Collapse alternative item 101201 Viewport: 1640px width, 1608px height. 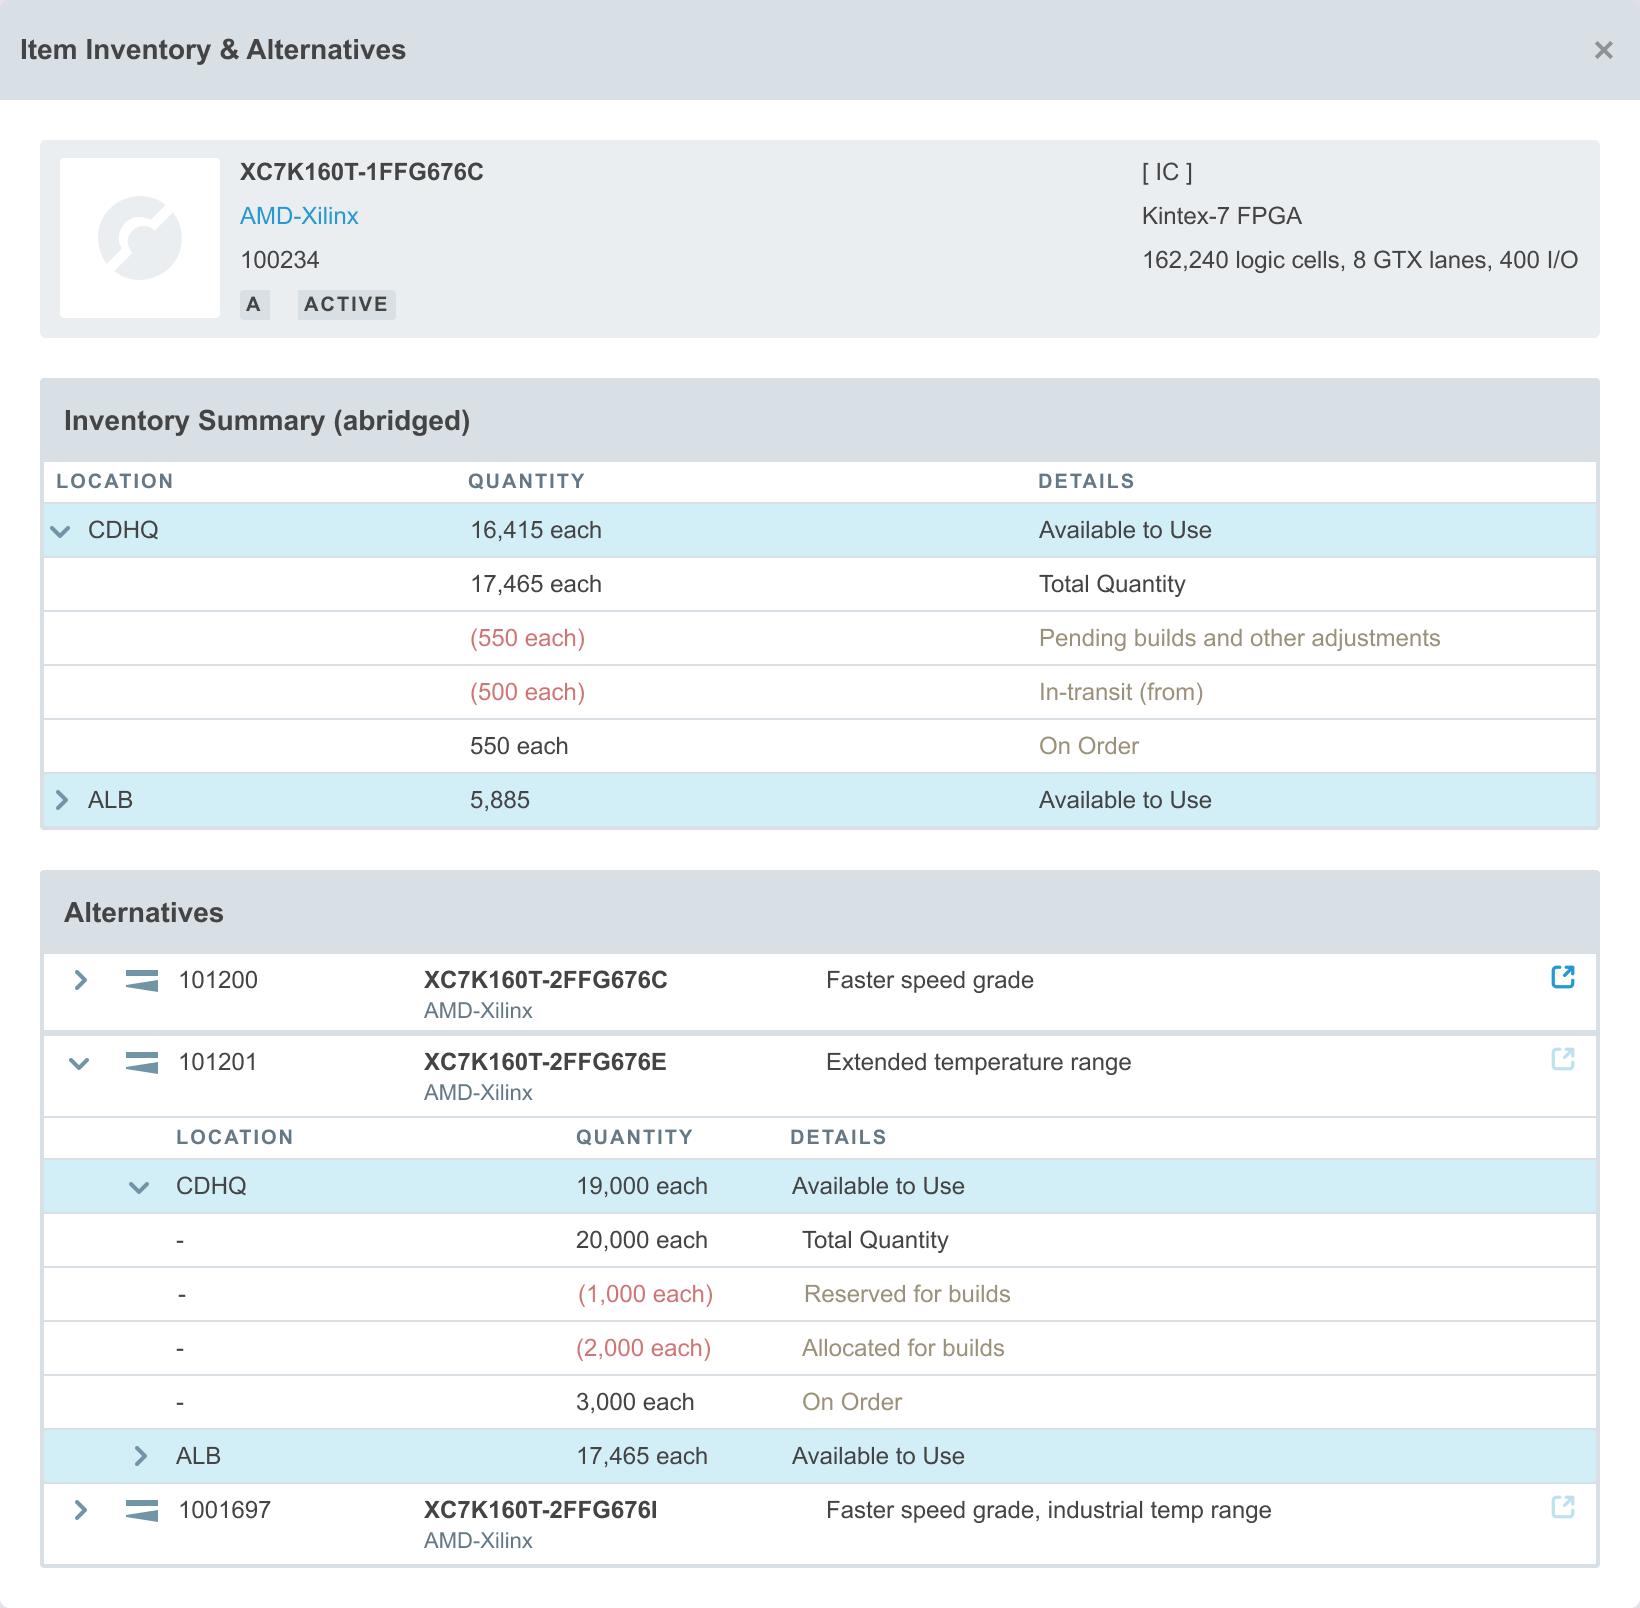[79, 1063]
